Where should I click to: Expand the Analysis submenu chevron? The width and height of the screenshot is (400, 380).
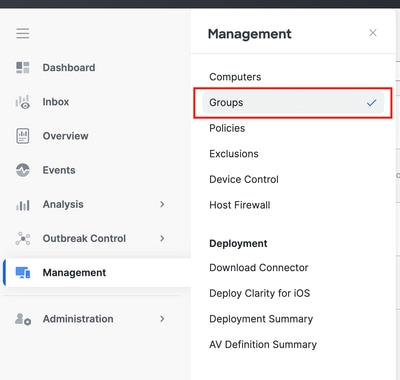(162, 204)
